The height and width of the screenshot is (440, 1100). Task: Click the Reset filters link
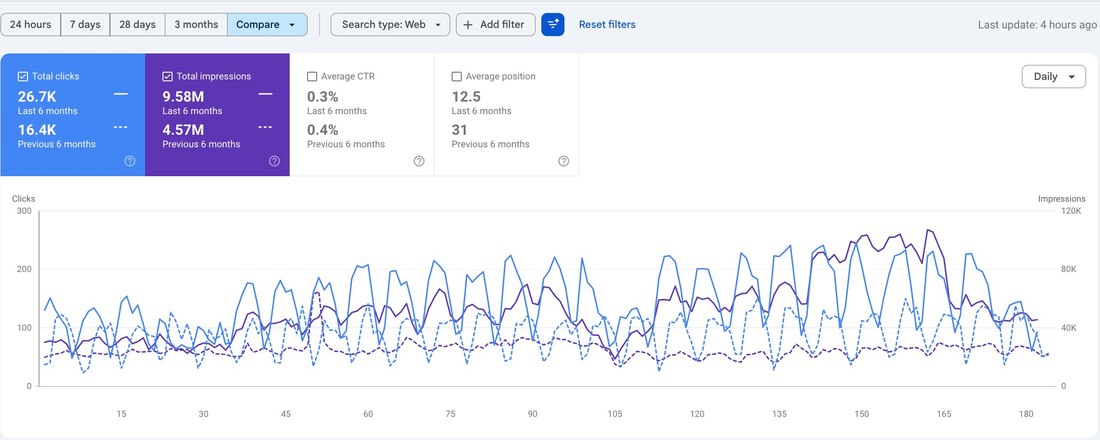click(x=607, y=25)
